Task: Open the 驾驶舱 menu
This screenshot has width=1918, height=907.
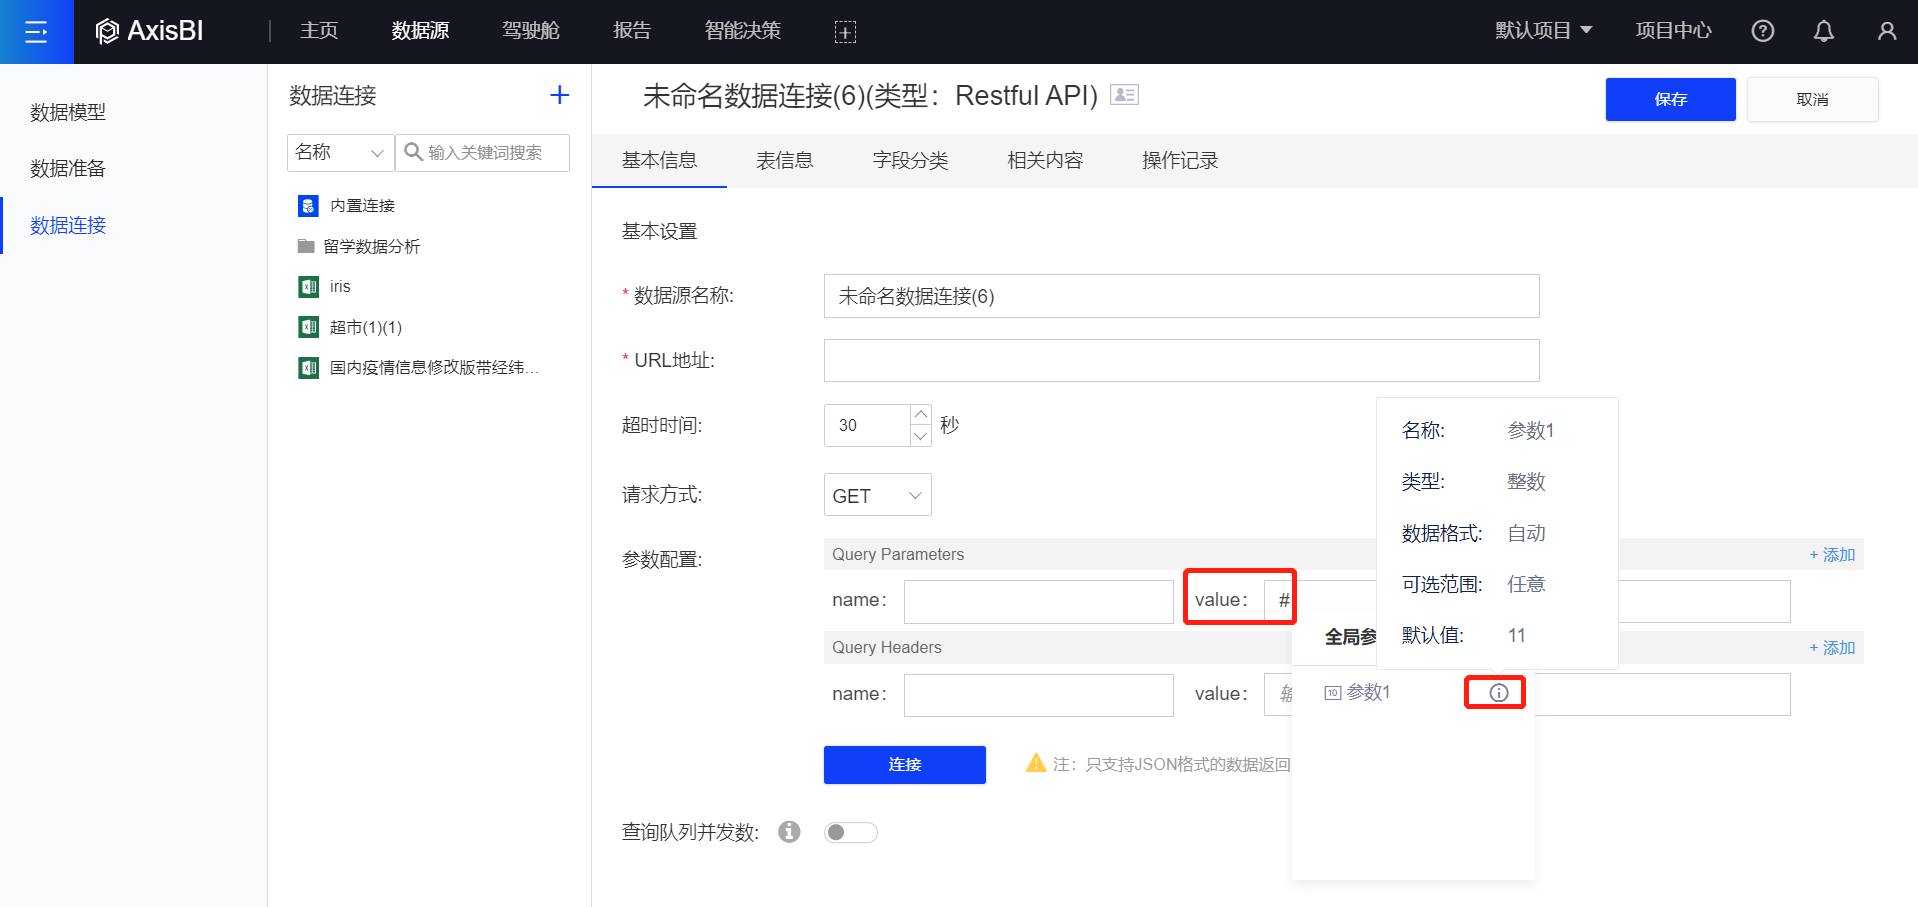Action: pos(530,31)
